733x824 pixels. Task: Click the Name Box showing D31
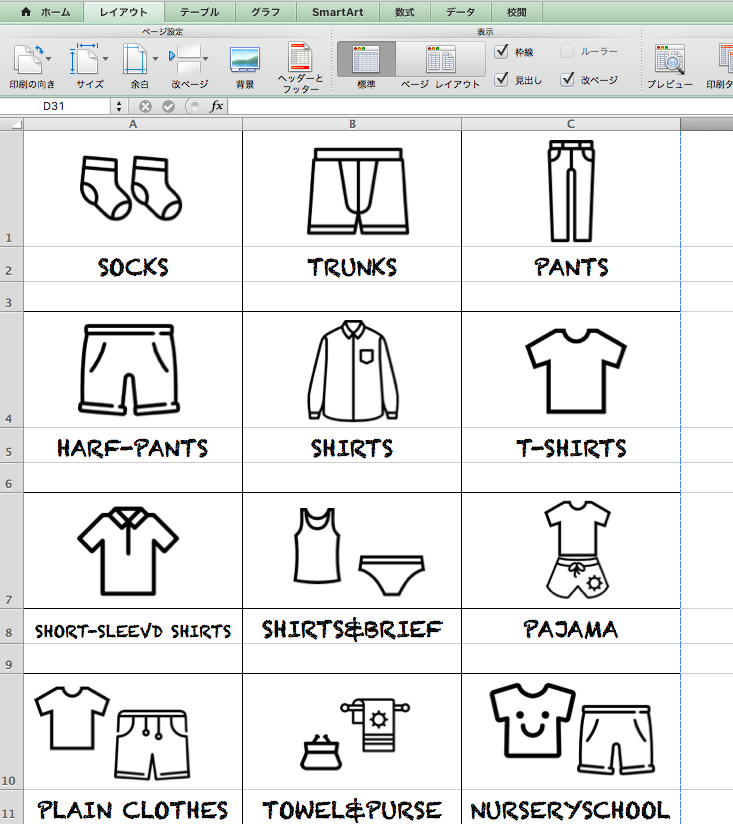pyautogui.click(x=55, y=107)
